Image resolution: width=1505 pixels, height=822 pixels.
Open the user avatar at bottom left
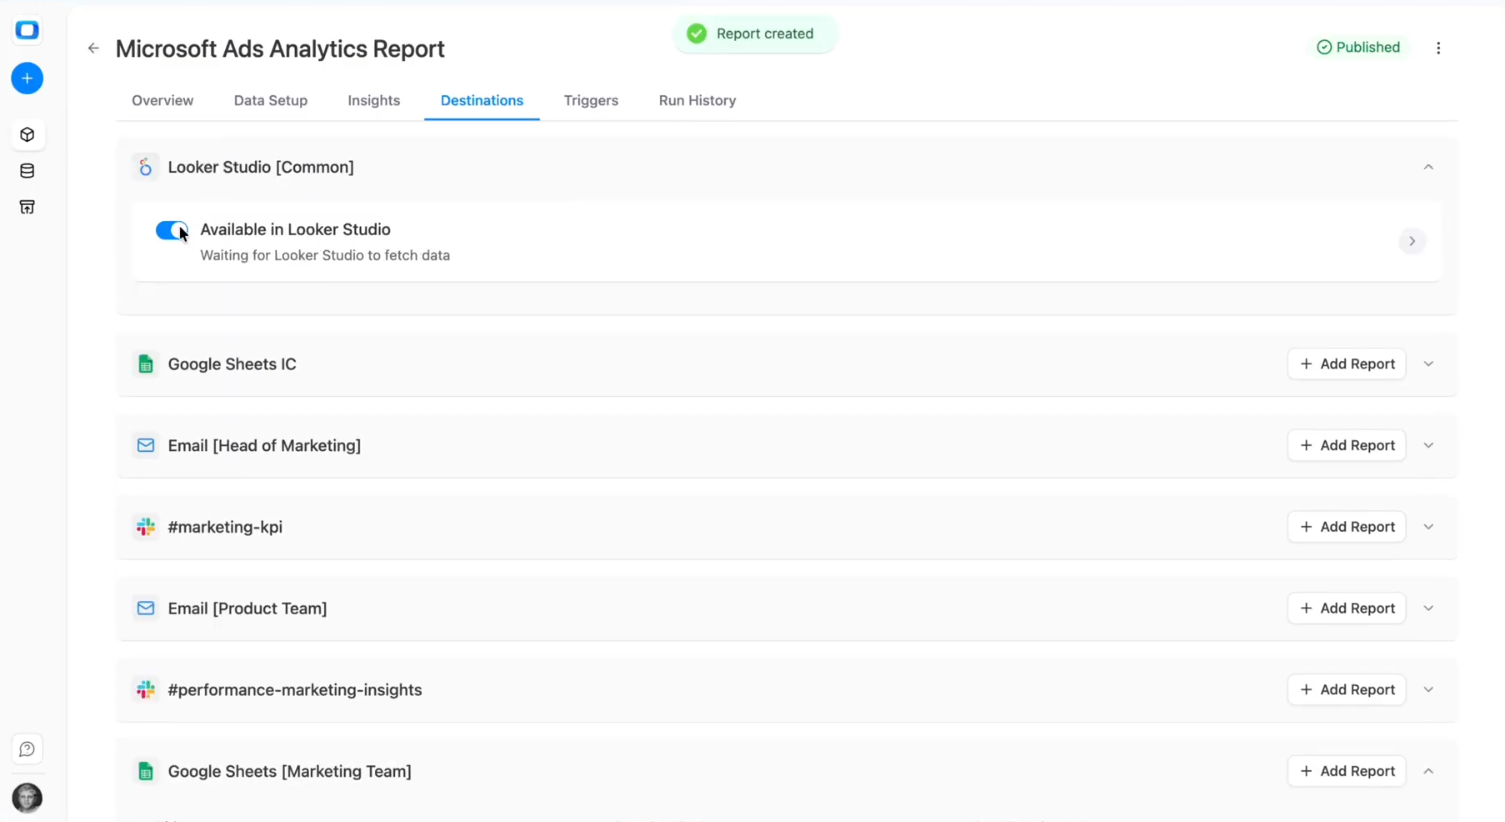tap(27, 797)
